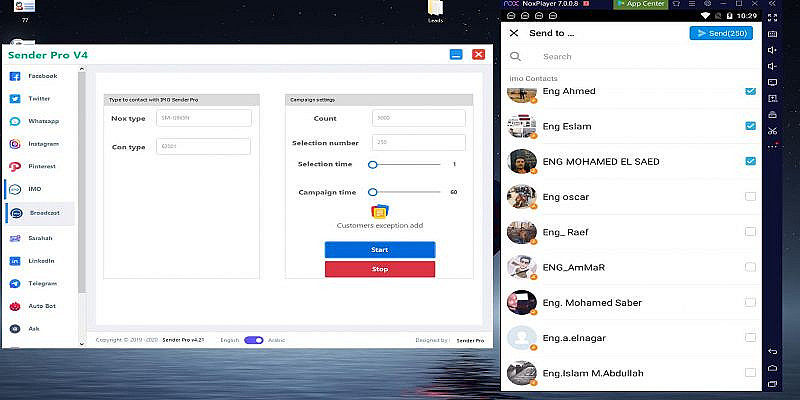This screenshot has height=400, width=800.
Task: Select the Auto Bot sidebar icon
Action: pos(15,306)
